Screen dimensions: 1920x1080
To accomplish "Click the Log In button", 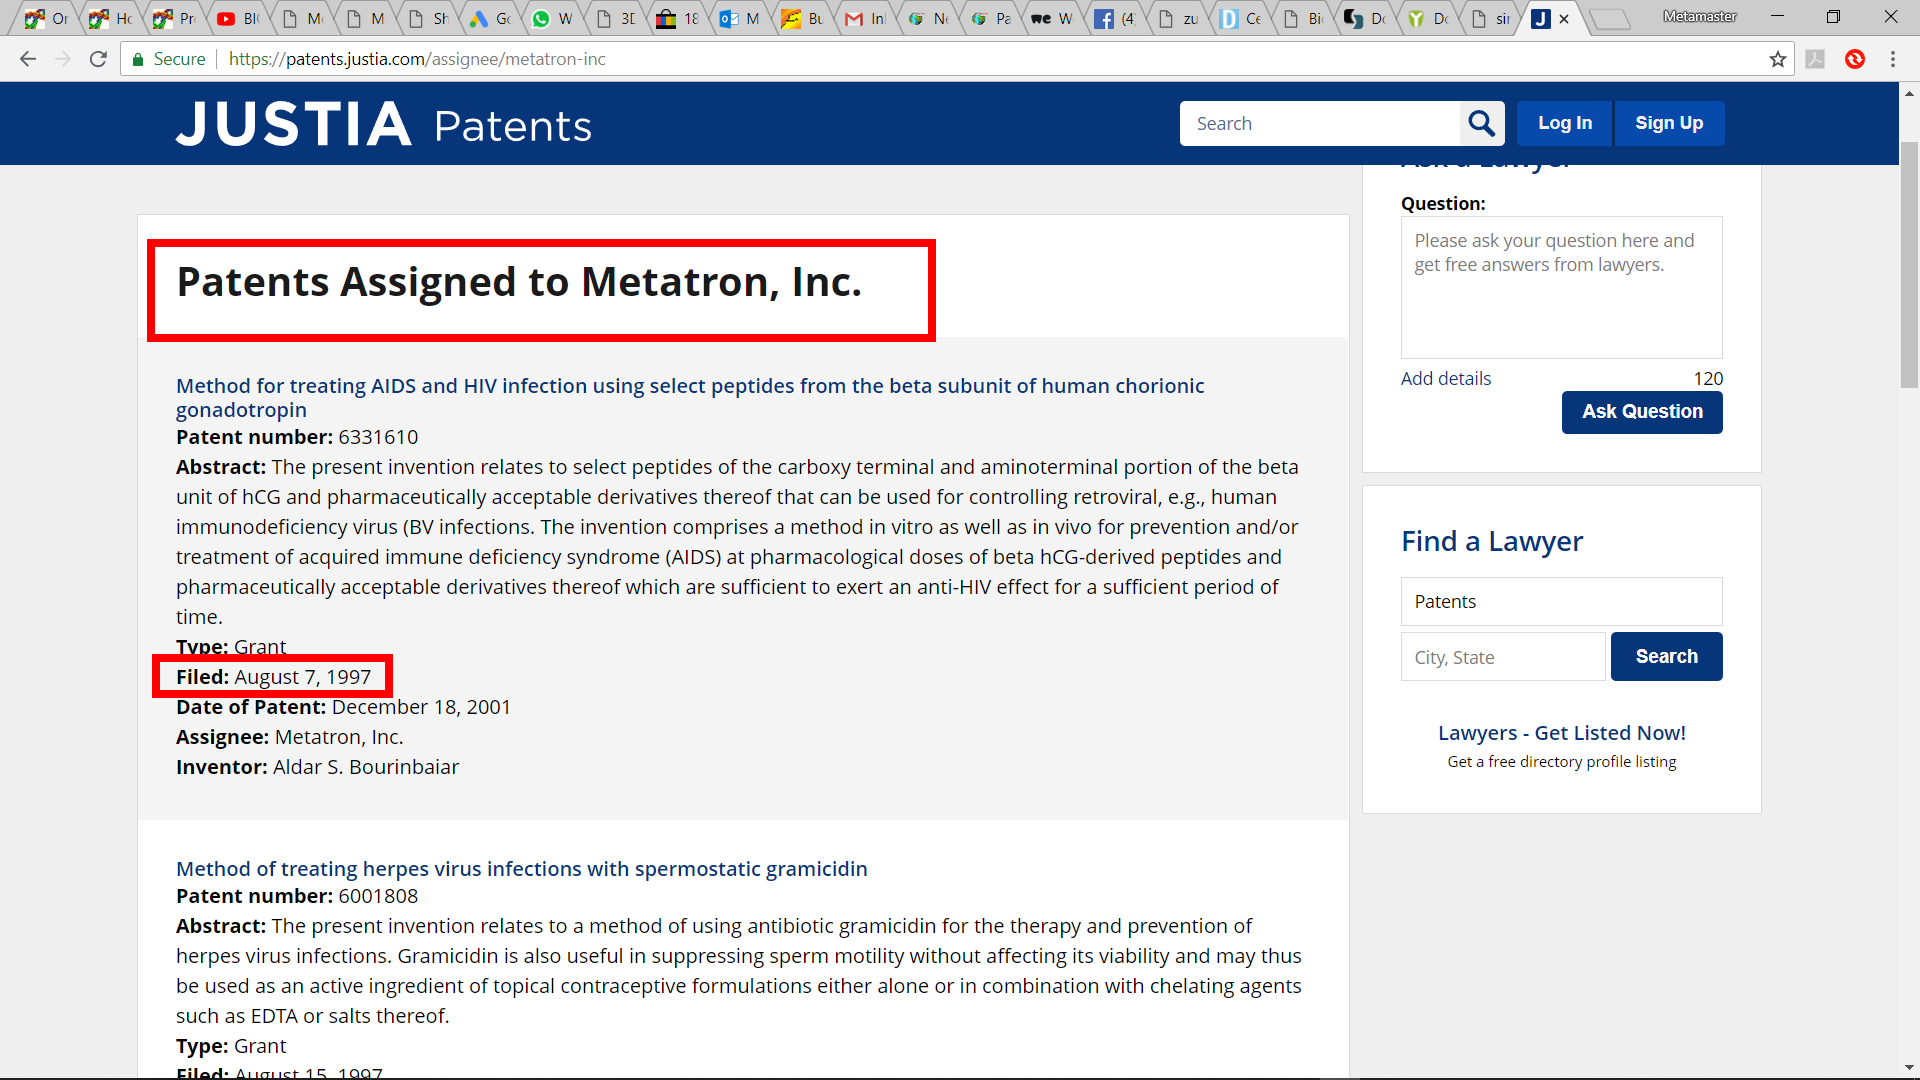I will tap(1564, 124).
